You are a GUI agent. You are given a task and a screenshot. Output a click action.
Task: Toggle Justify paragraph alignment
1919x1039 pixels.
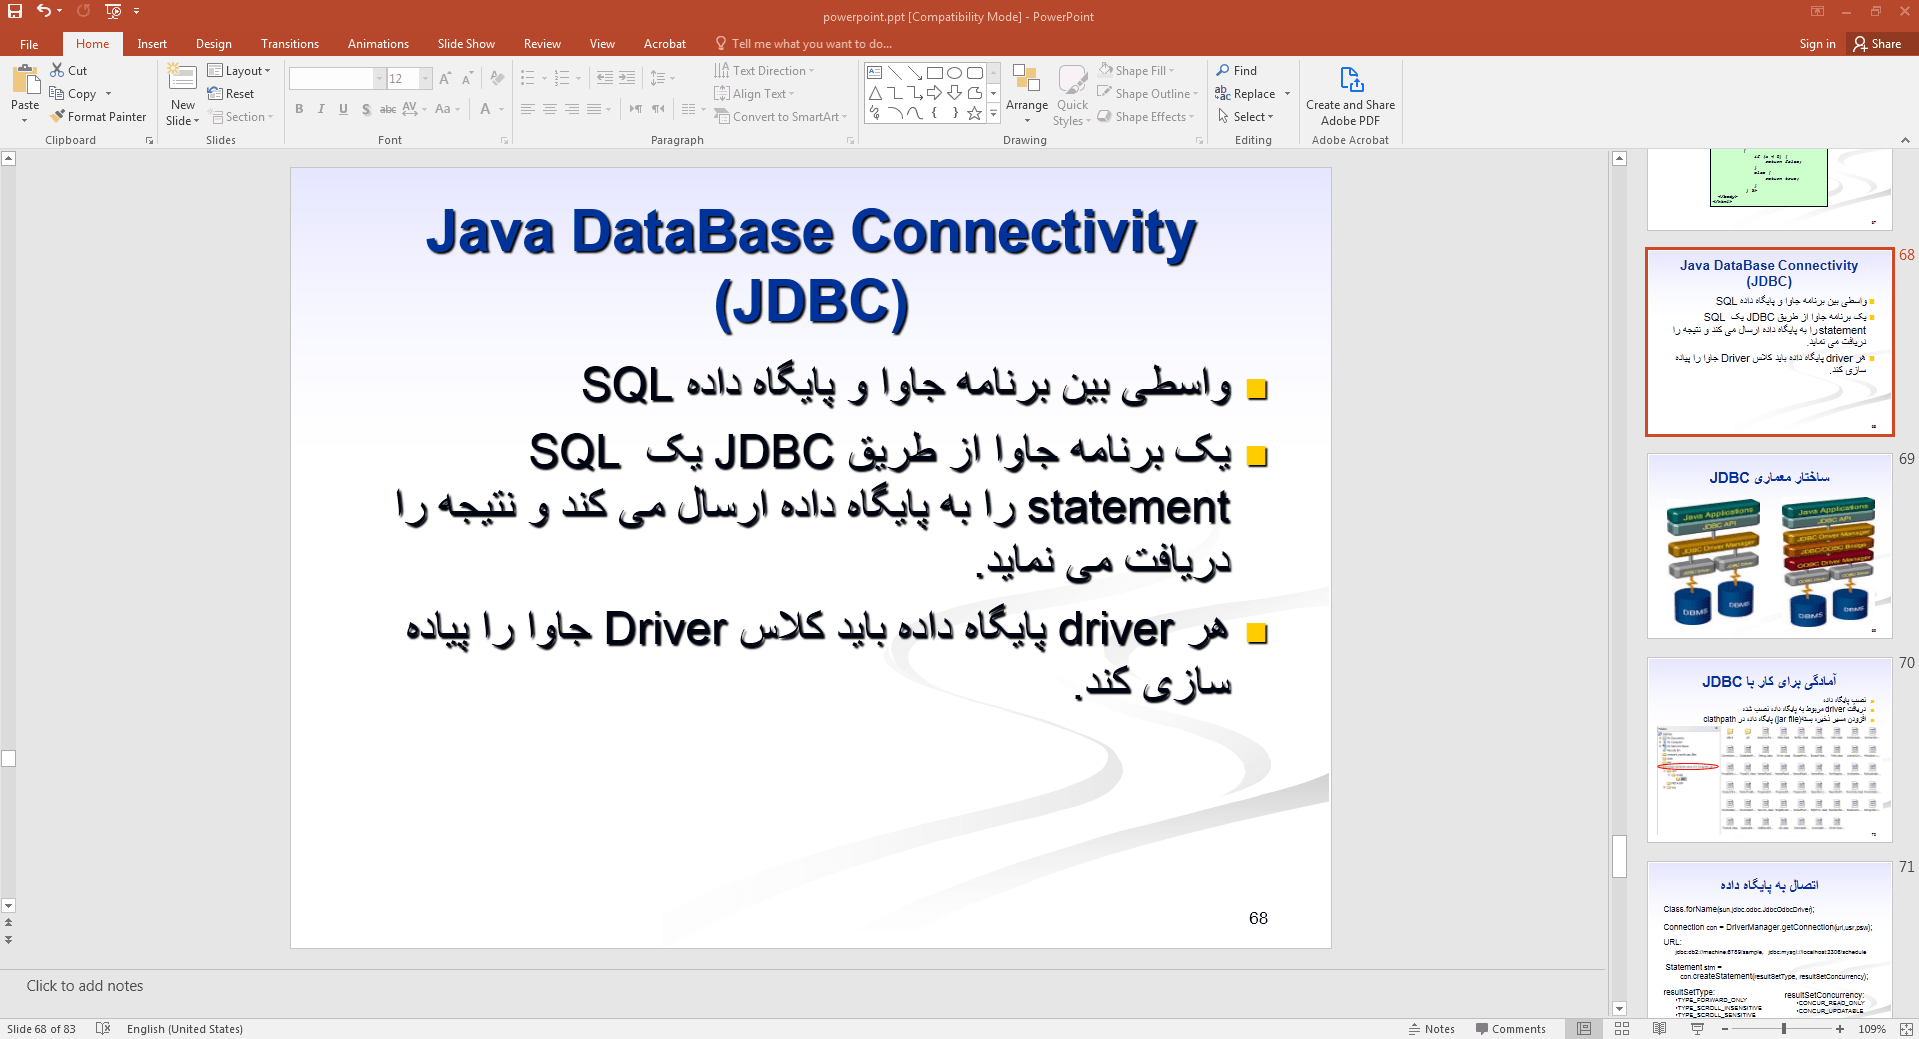tap(594, 109)
